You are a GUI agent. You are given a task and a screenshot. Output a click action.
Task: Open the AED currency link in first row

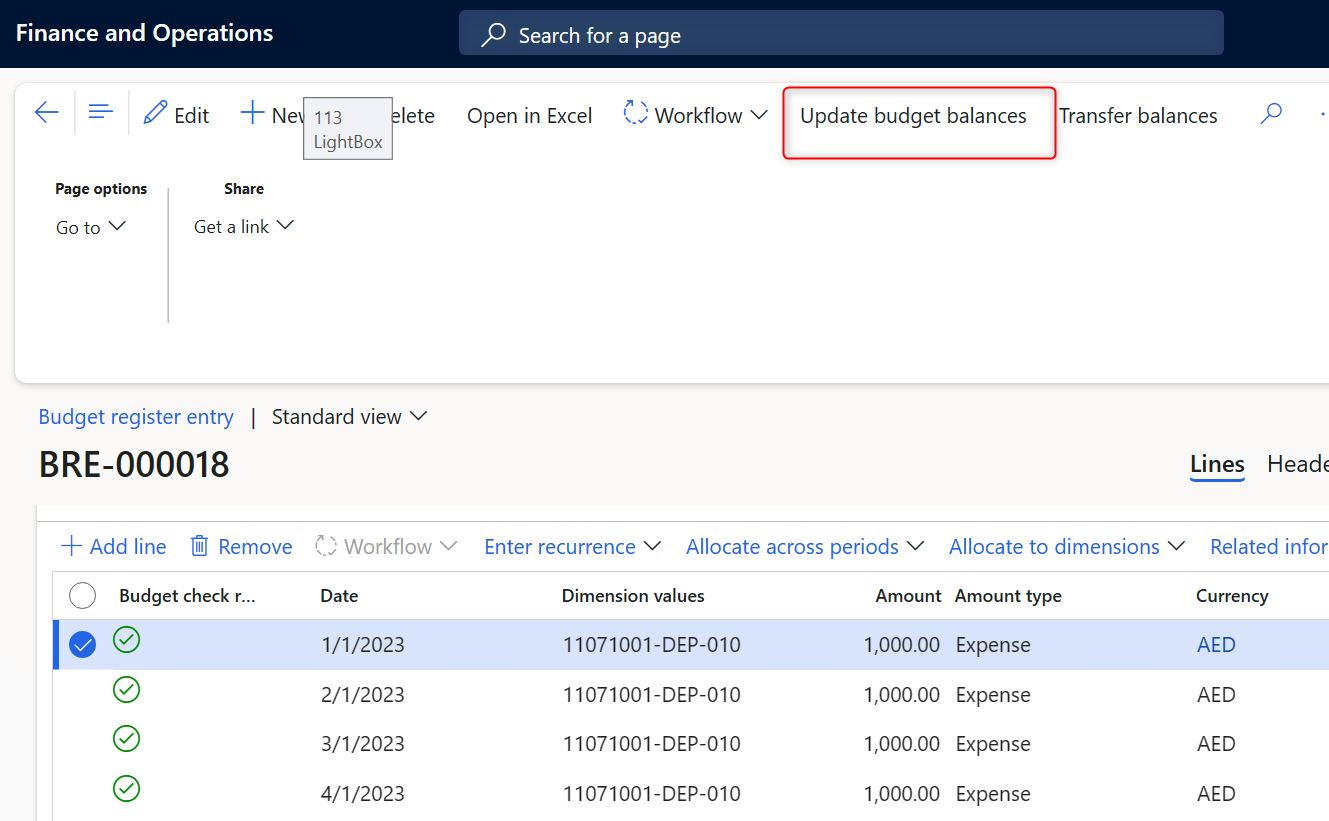tap(1216, 645)
